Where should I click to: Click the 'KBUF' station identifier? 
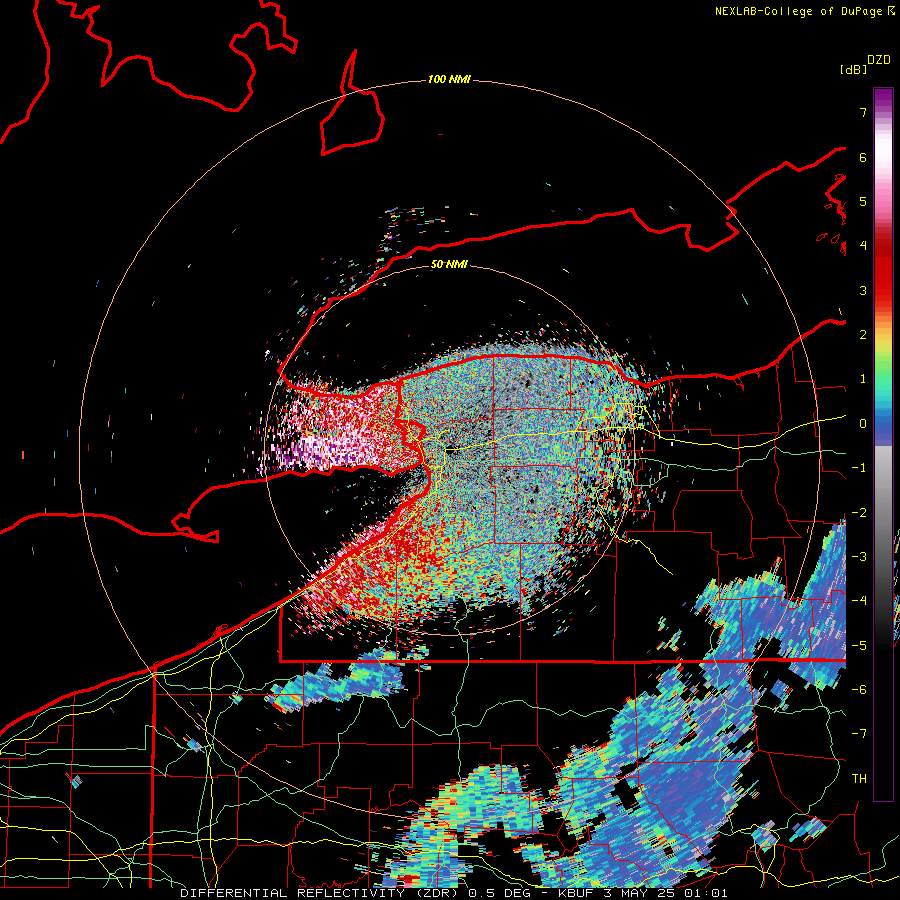576,893
